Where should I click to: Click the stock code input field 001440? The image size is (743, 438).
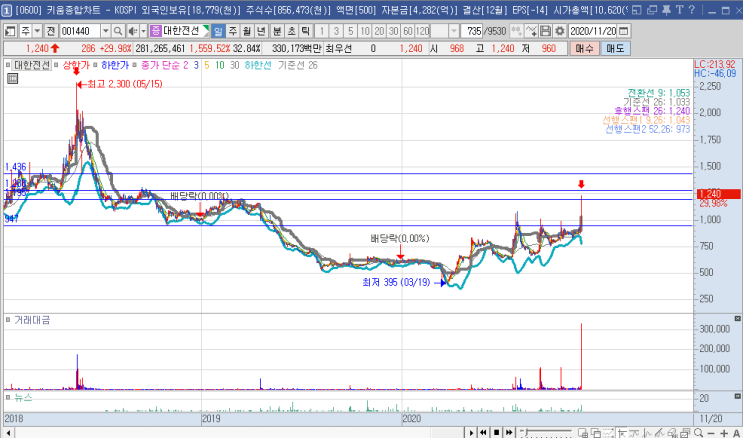(80, 31)
